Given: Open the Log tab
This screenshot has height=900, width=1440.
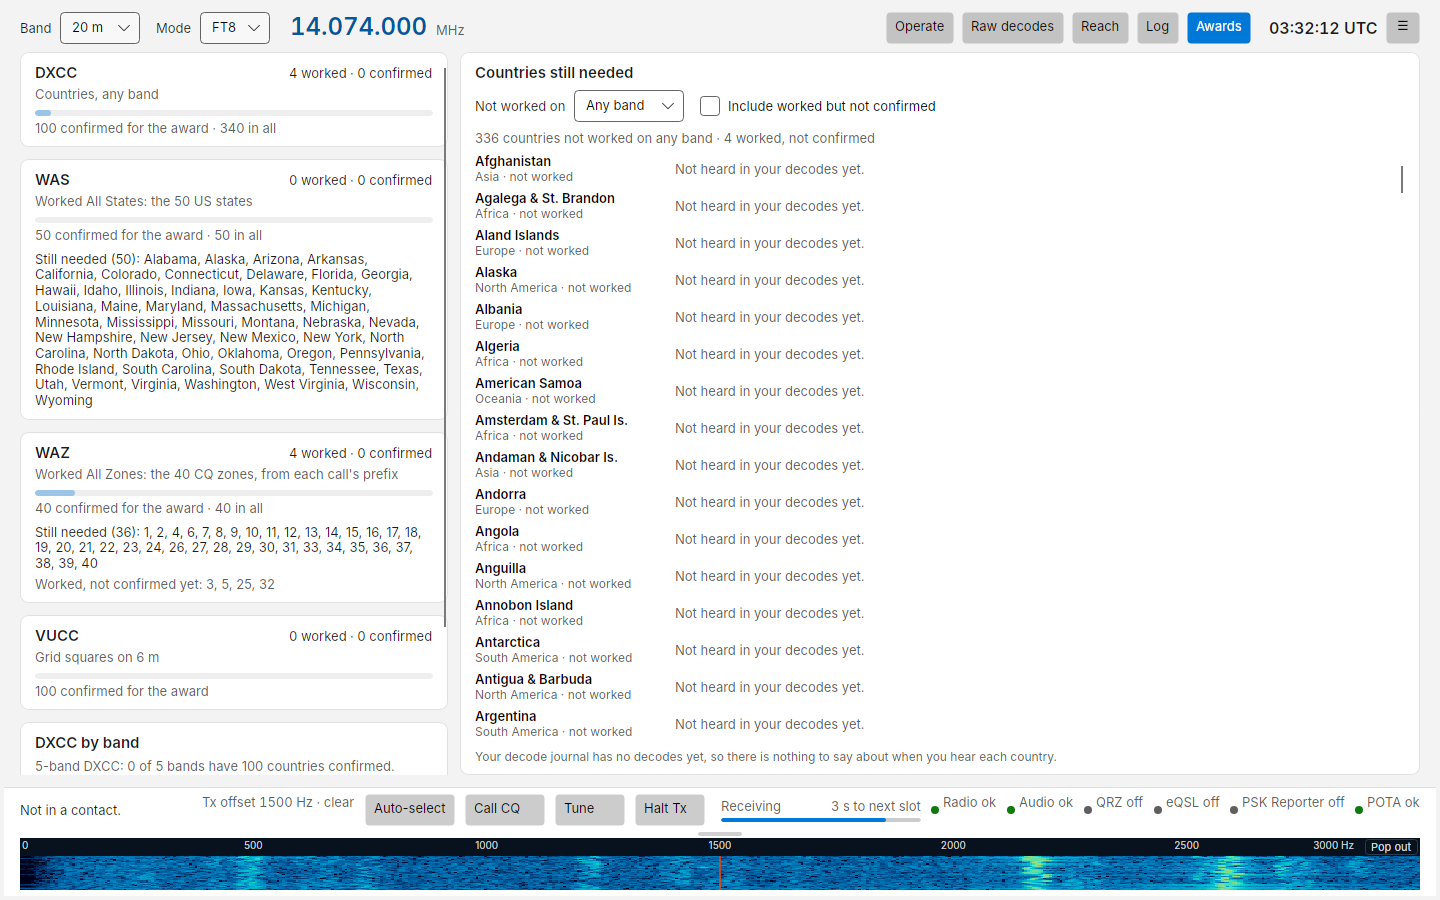Looking at the screenshot, I should click(x=1157, y=27).
